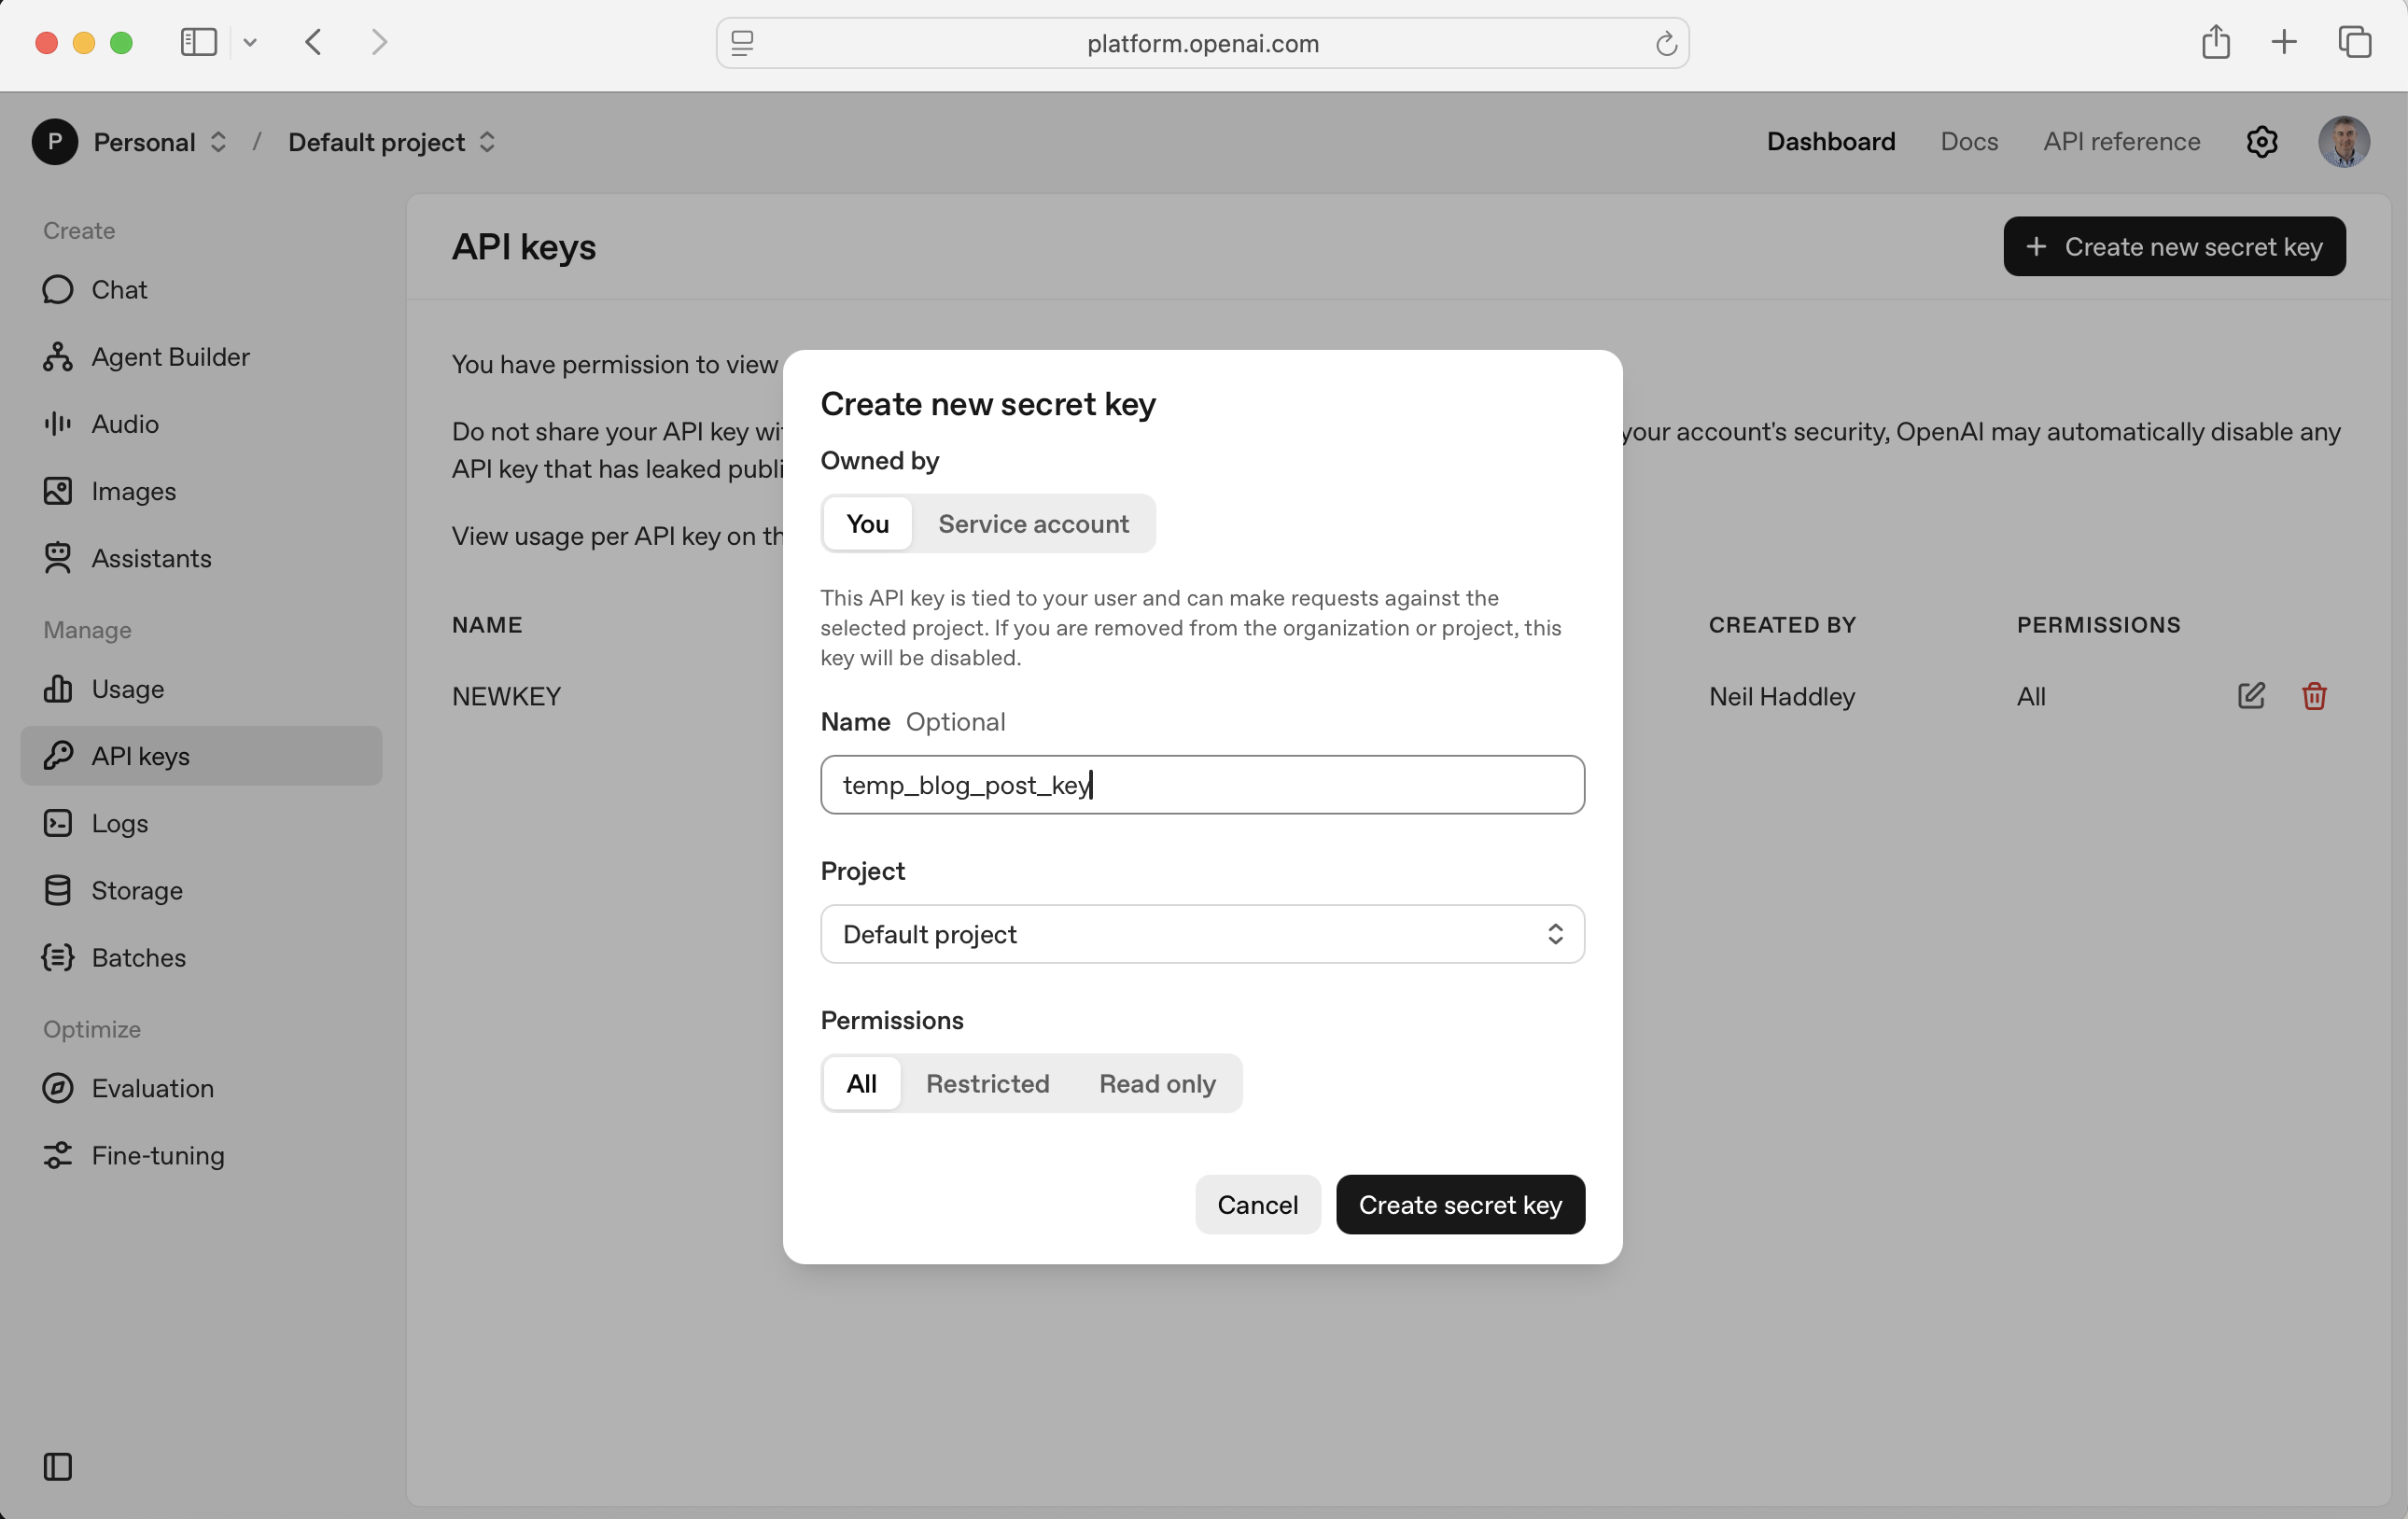Viewport: 2408px width, 1519px height.
Task: Open Batches in the sidebar menu
Action: pyautogui.click(x=138, y=957)
